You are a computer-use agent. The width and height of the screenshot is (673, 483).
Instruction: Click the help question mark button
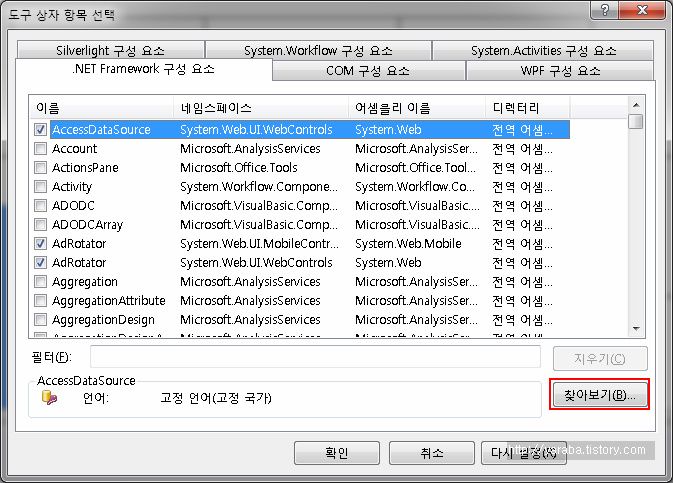point(604,9)
